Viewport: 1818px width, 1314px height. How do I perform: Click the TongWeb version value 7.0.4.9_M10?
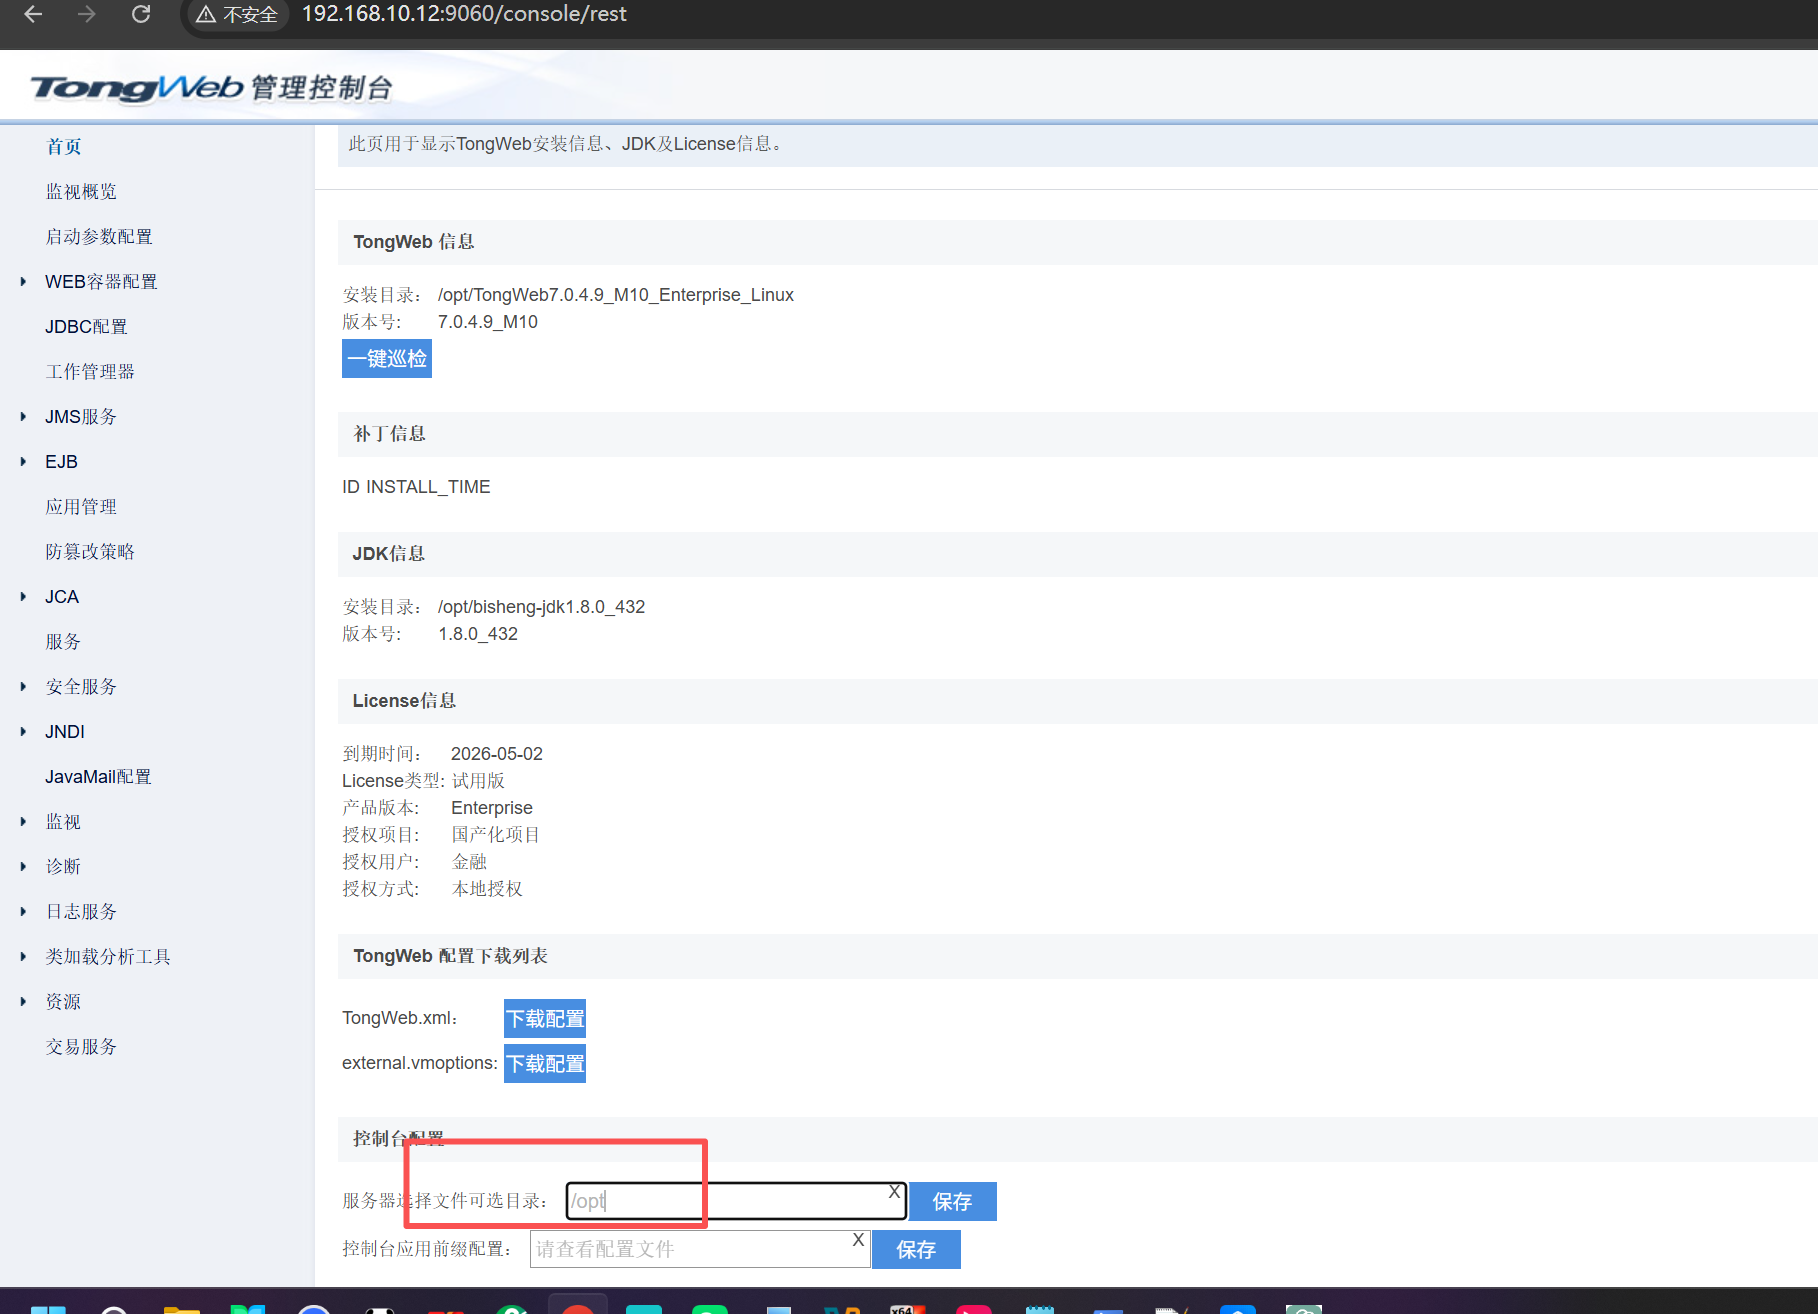(488, 322)
